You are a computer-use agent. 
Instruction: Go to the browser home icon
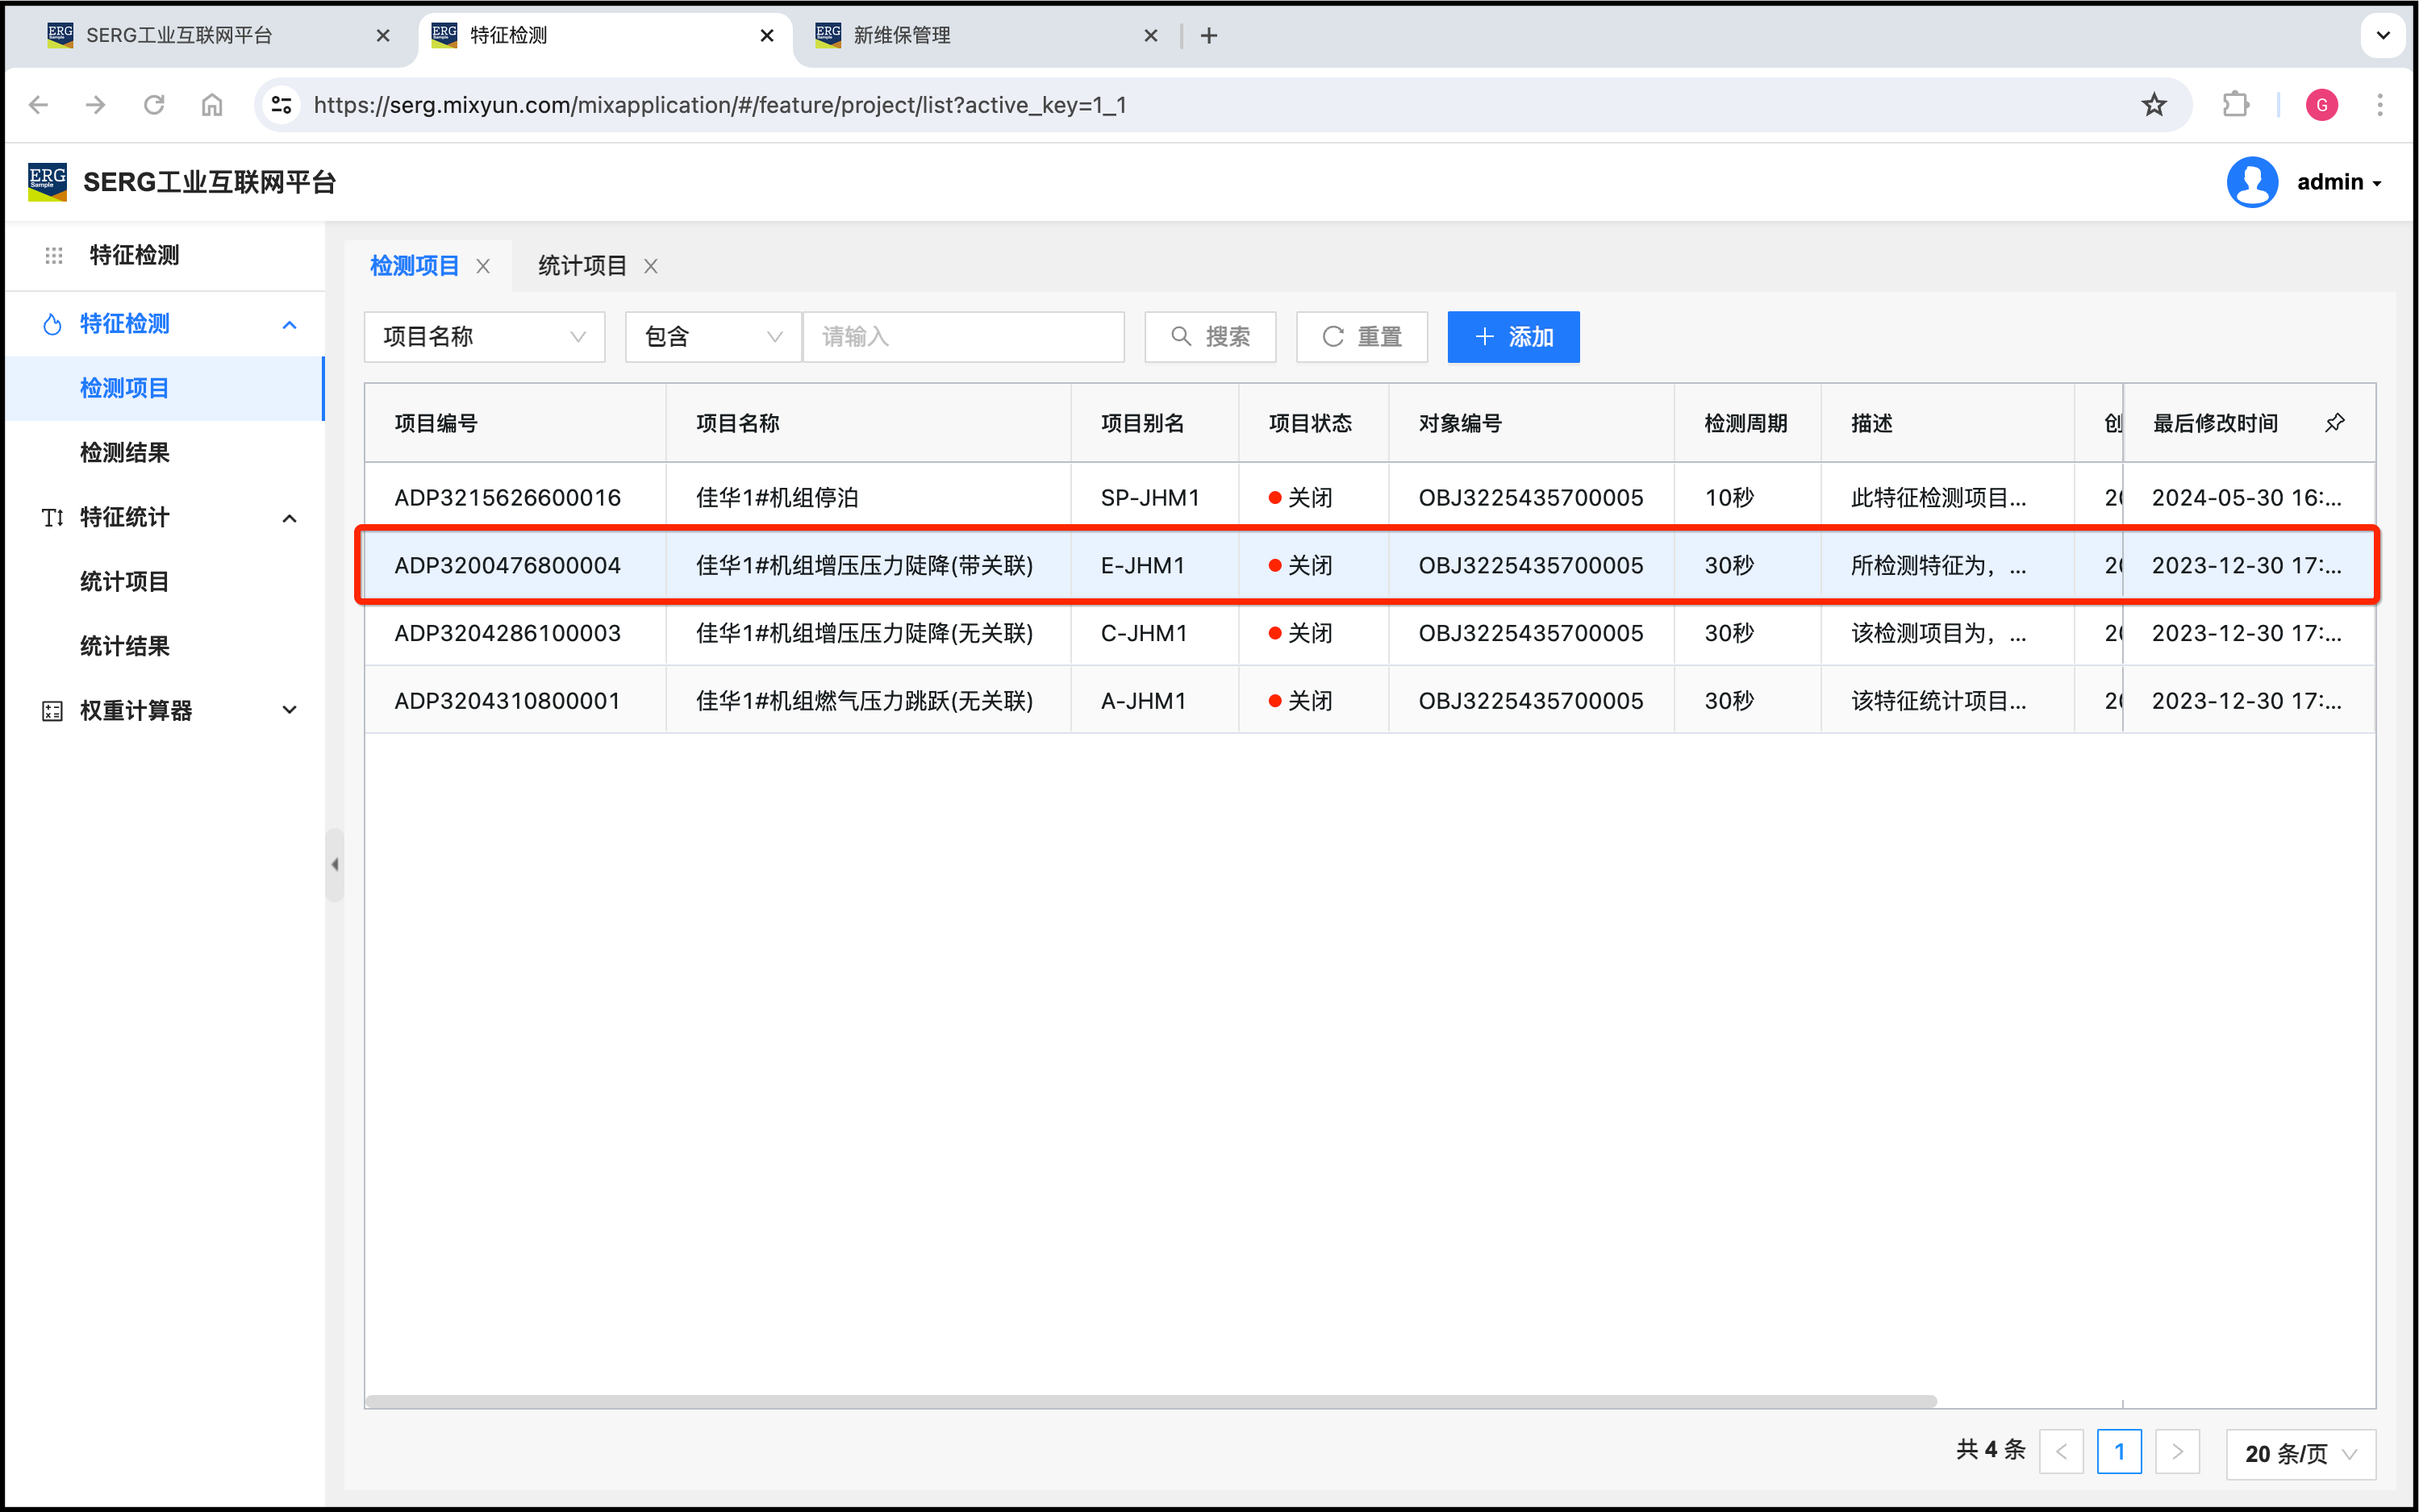(212, 105)
